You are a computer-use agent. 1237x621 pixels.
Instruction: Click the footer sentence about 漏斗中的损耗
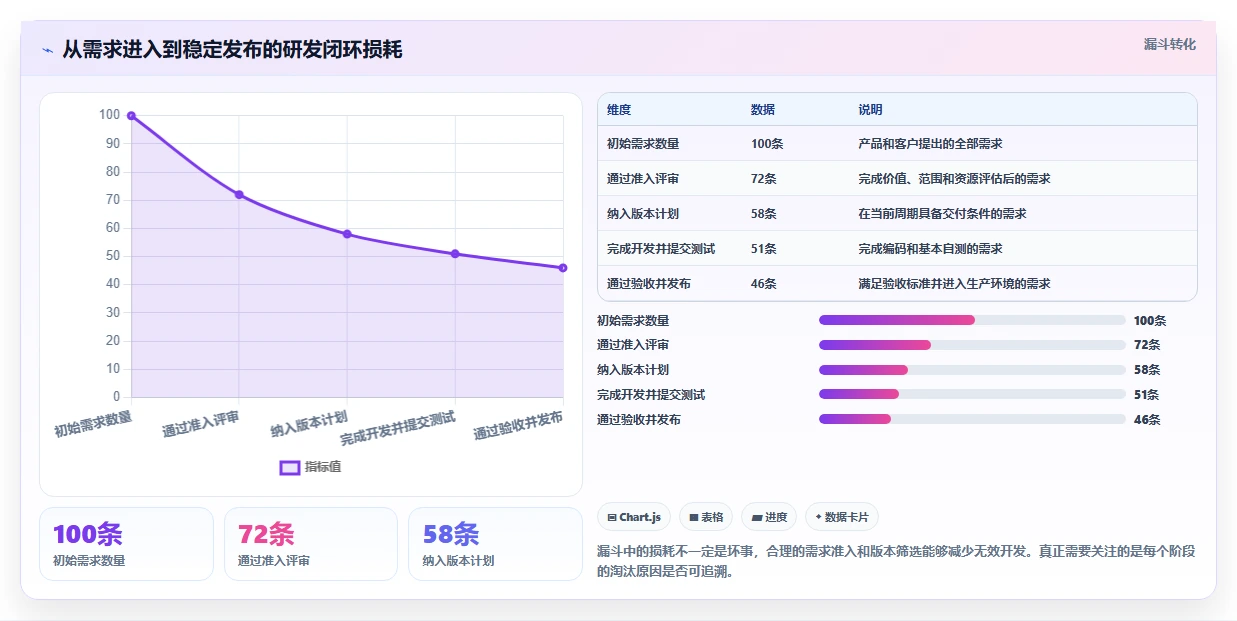pos(897,562)
